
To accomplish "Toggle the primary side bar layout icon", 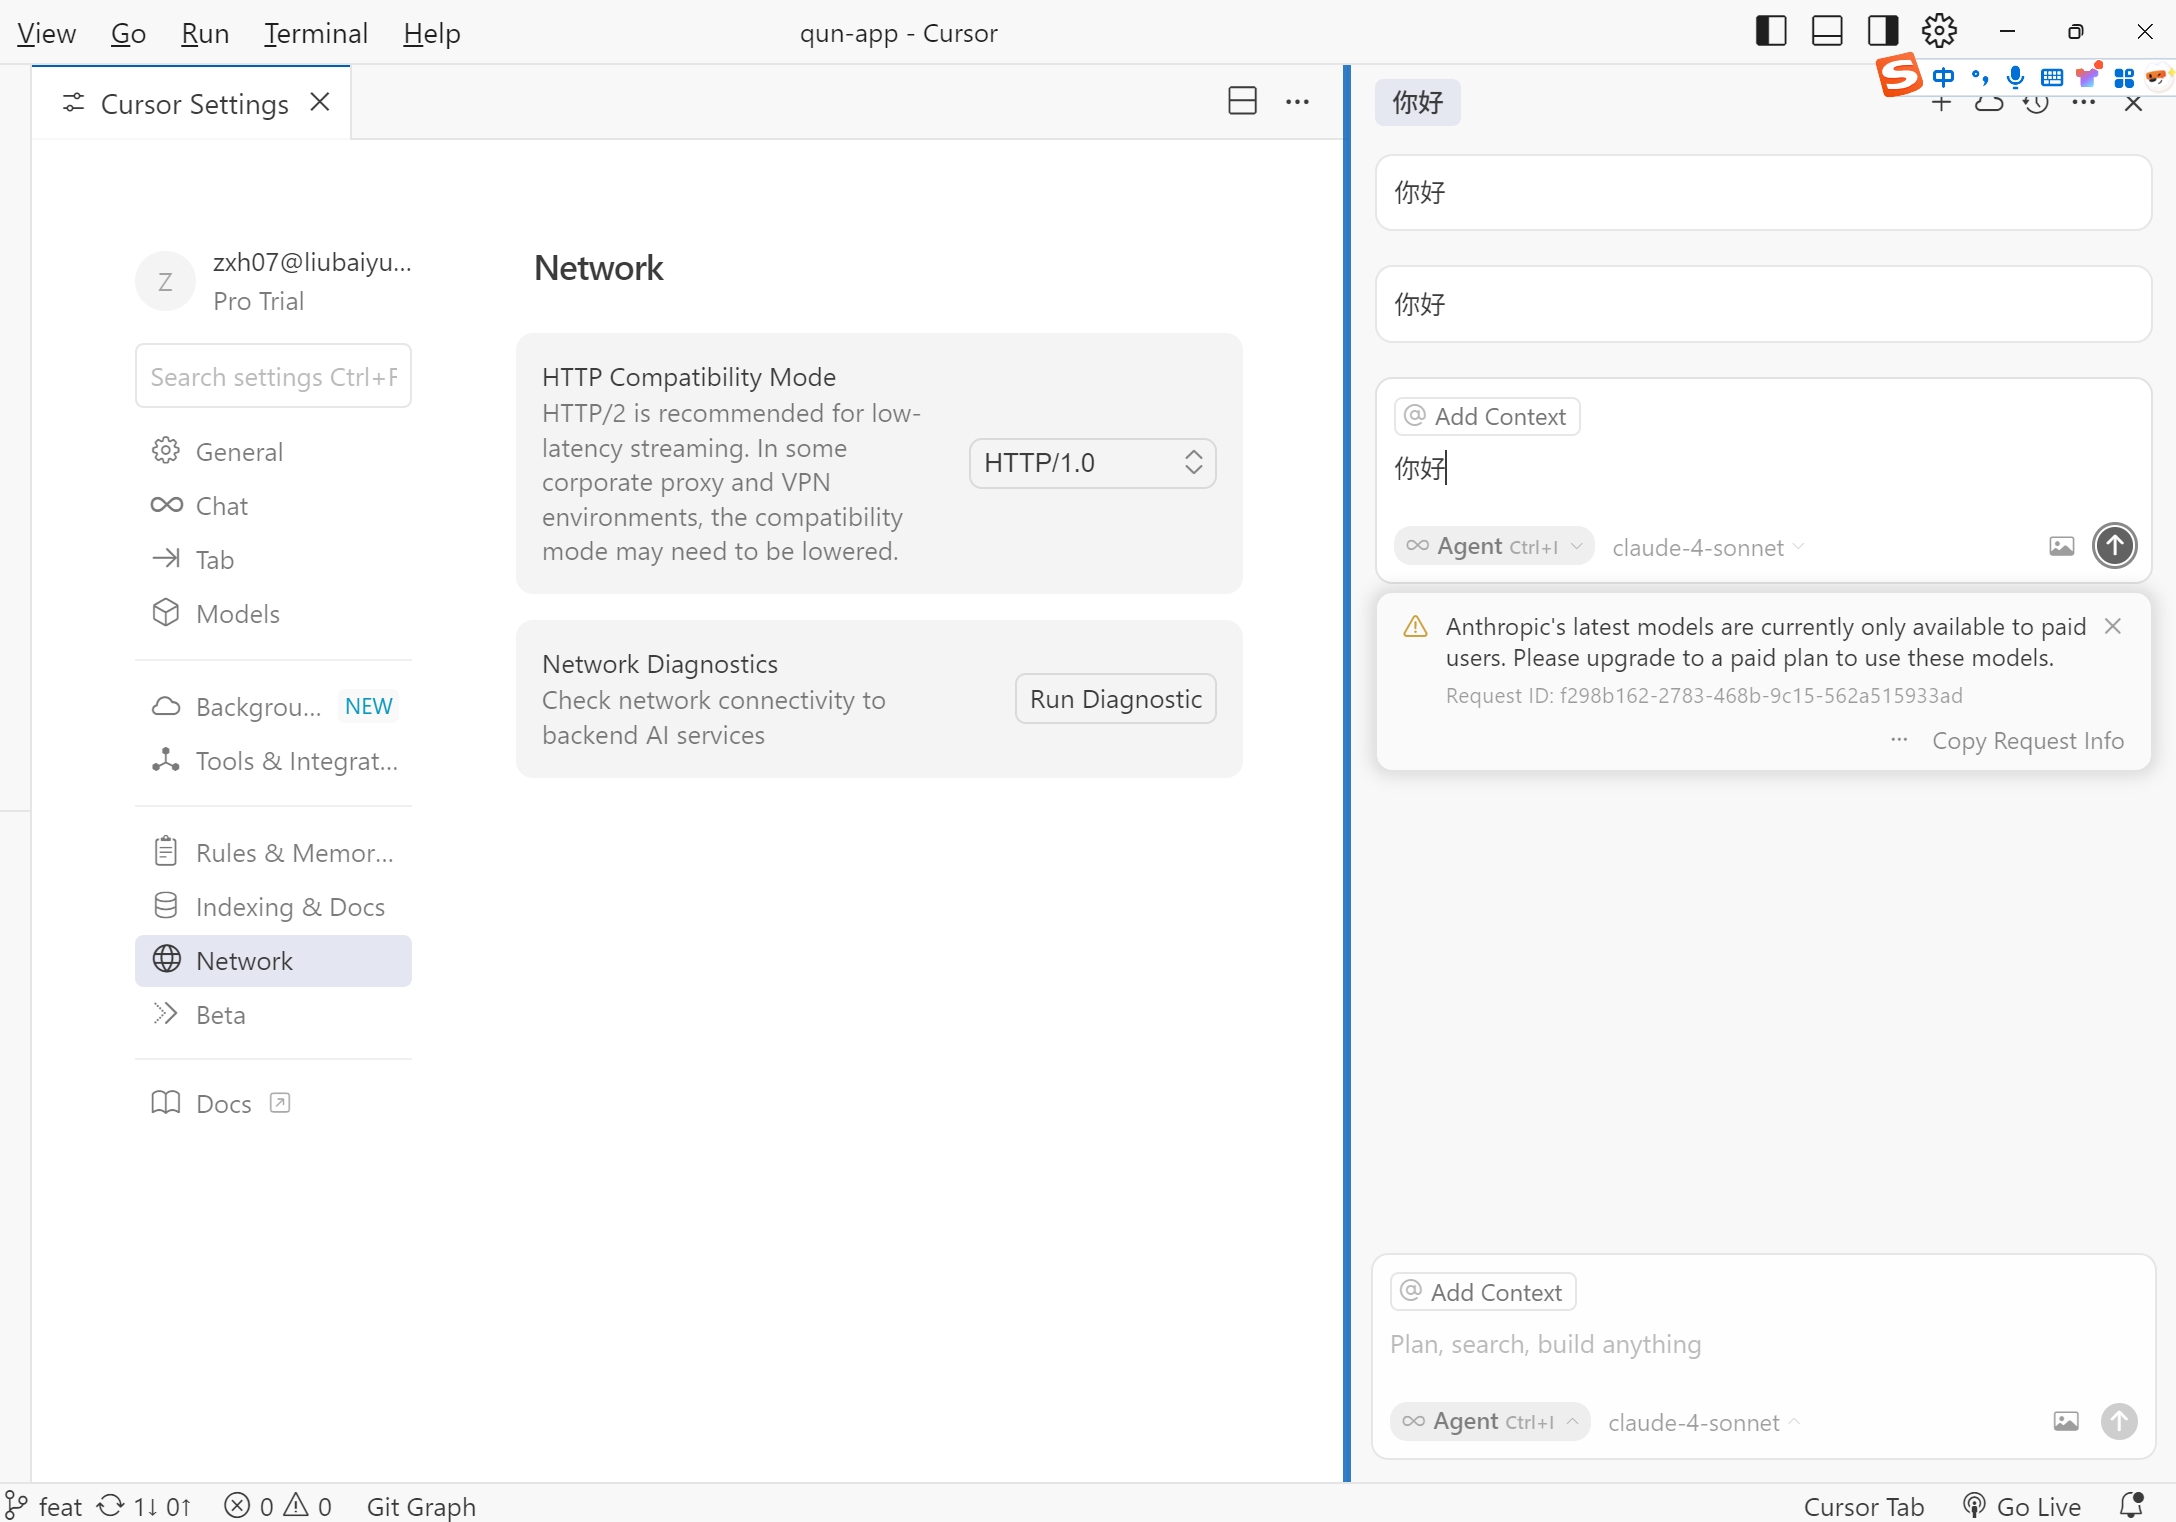I will point(1770,31).
